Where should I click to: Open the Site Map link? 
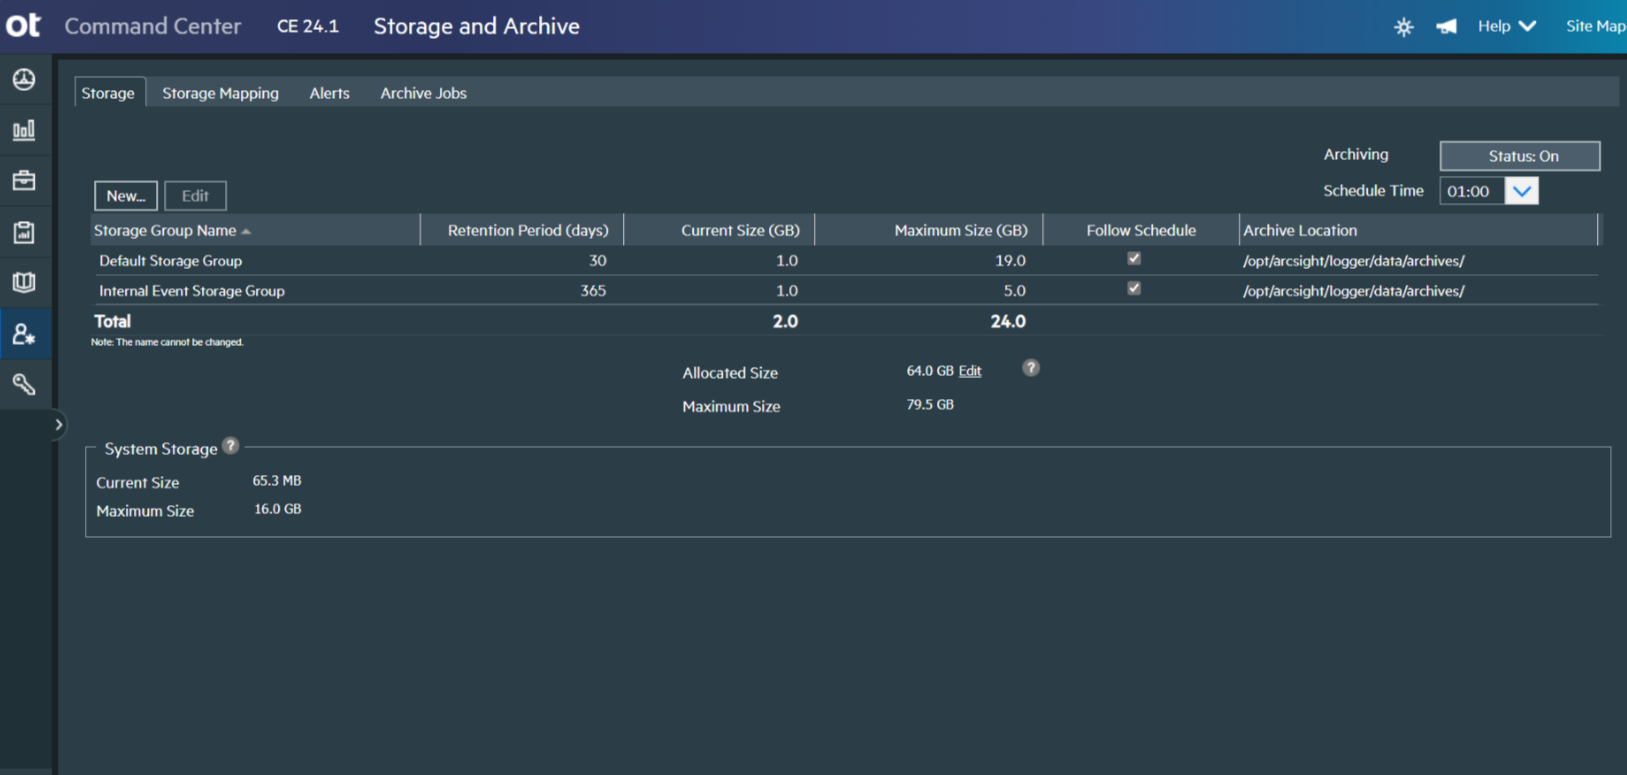1595,26
